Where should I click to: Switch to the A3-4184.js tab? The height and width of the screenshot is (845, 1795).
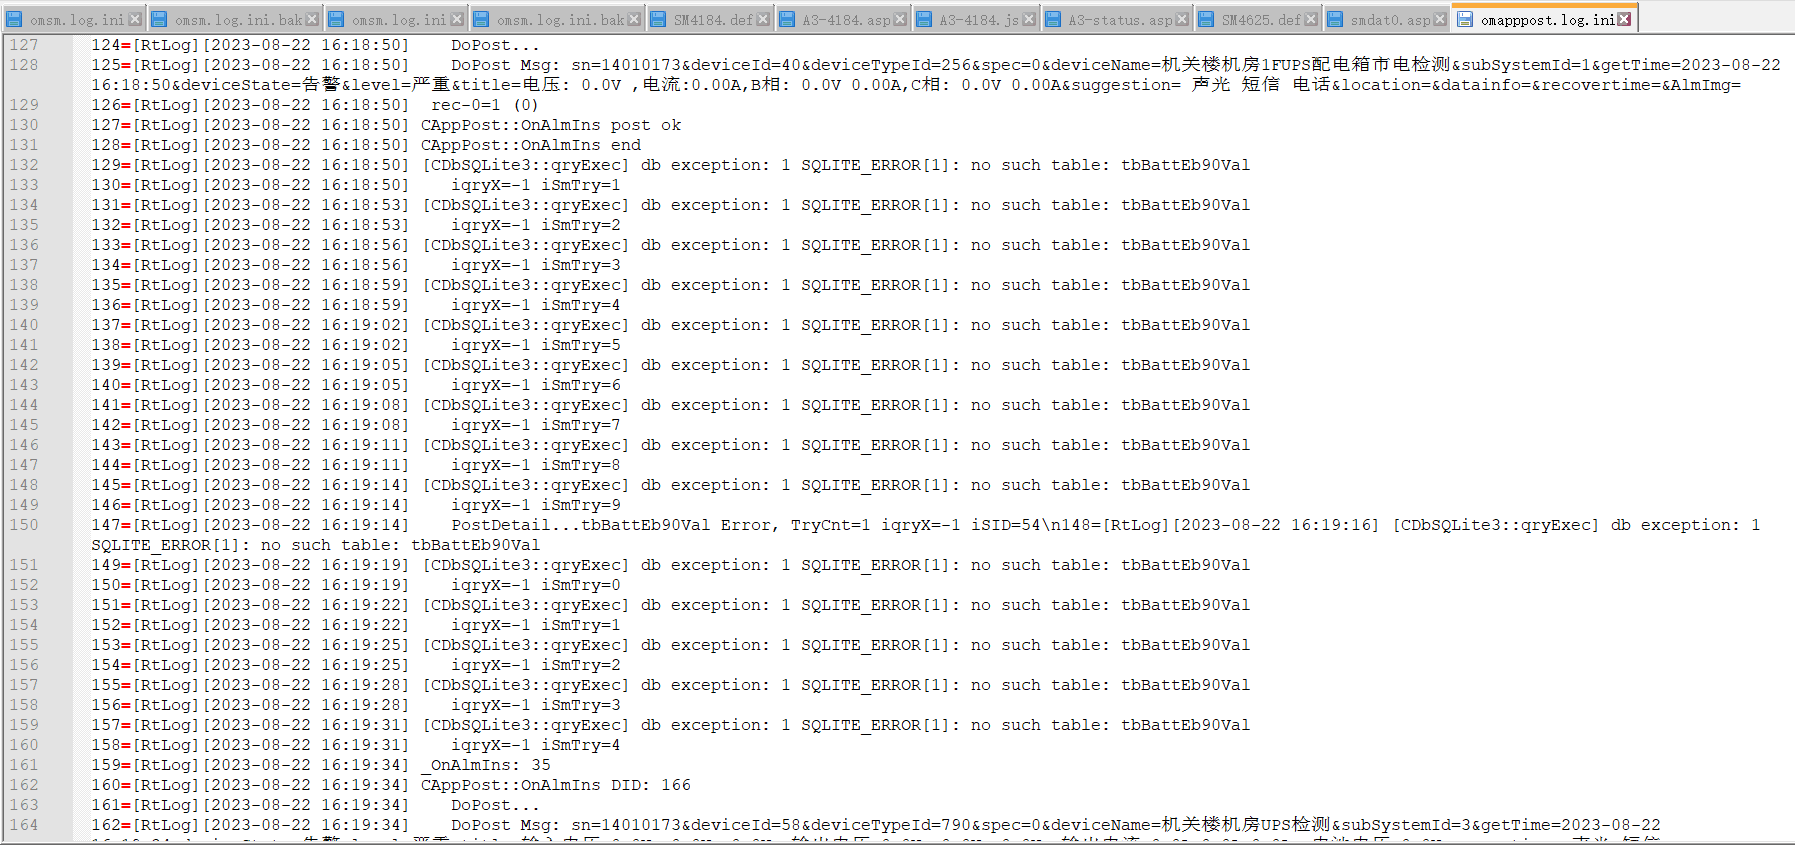tap(978, 20)
